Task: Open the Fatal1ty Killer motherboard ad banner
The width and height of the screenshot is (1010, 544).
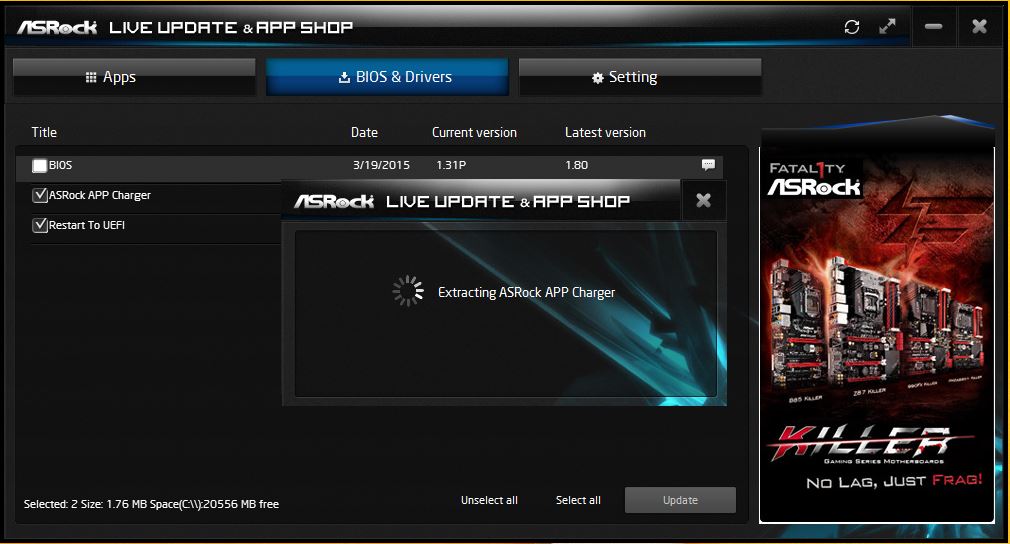Action: tap(877, 335)
